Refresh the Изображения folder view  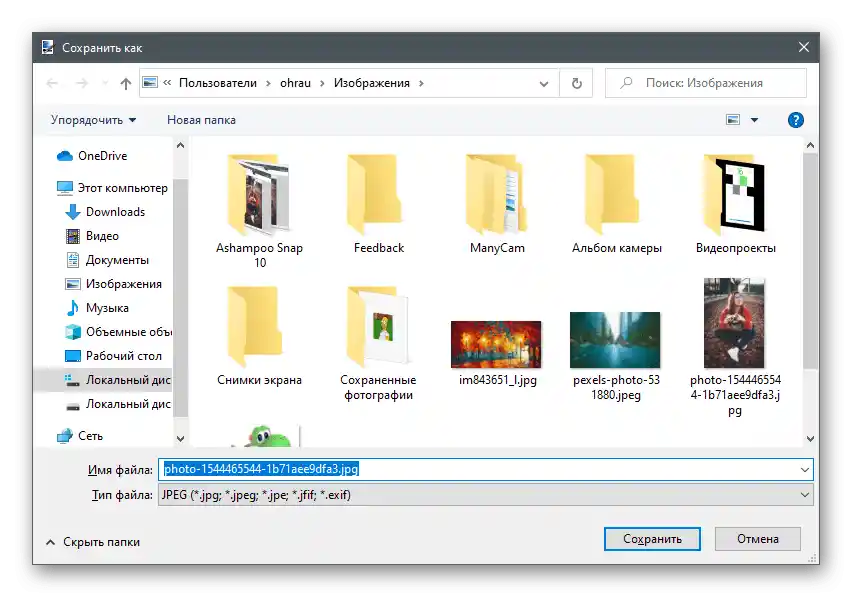pyautogui.click(x=577, y=83)
